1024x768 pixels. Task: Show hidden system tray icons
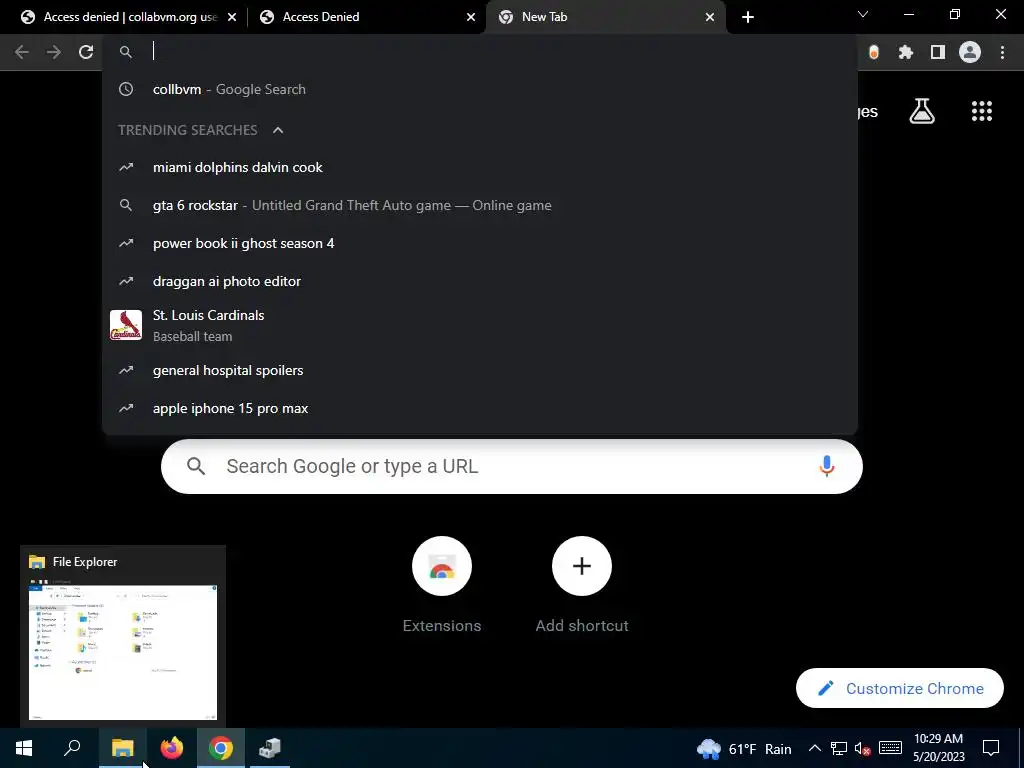point(814,748)
